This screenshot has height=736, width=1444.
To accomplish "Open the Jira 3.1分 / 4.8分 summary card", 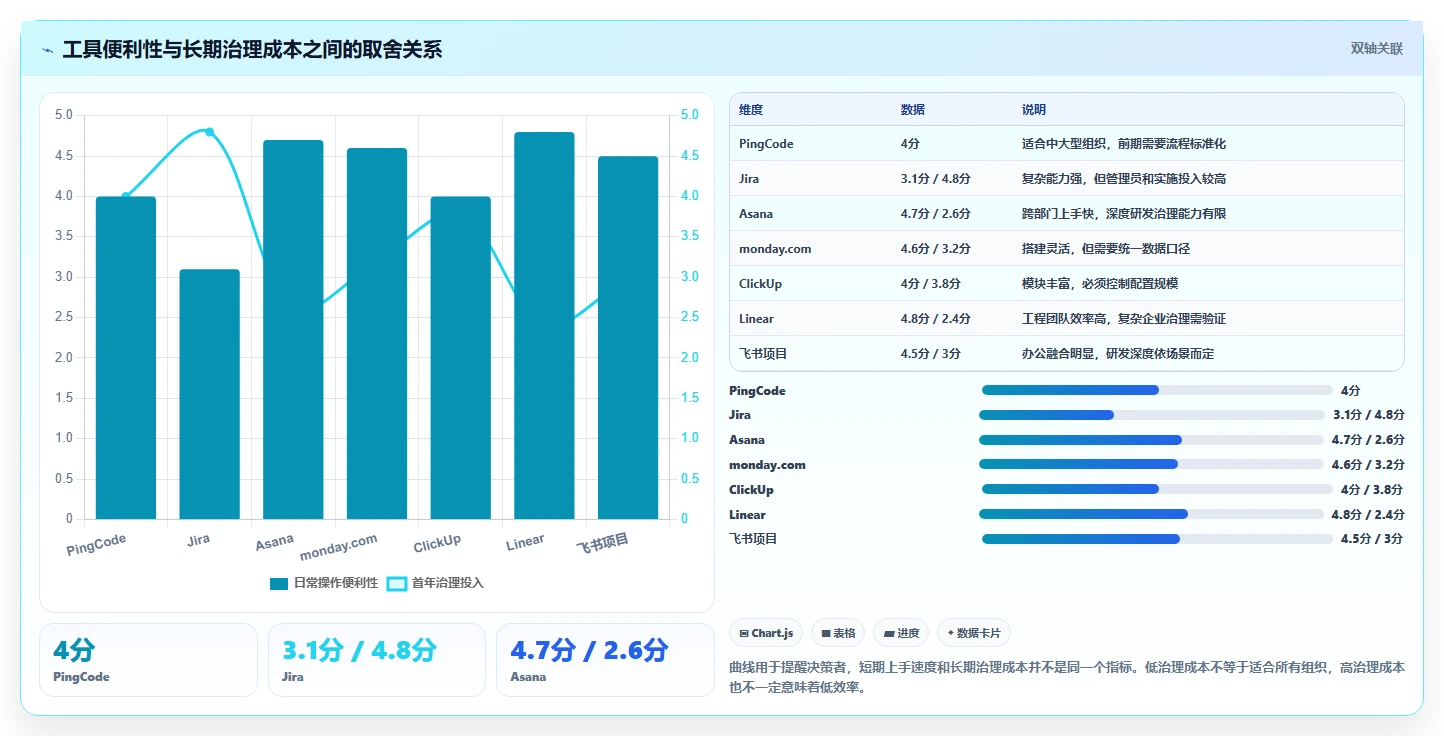I will tap(377, 660).
